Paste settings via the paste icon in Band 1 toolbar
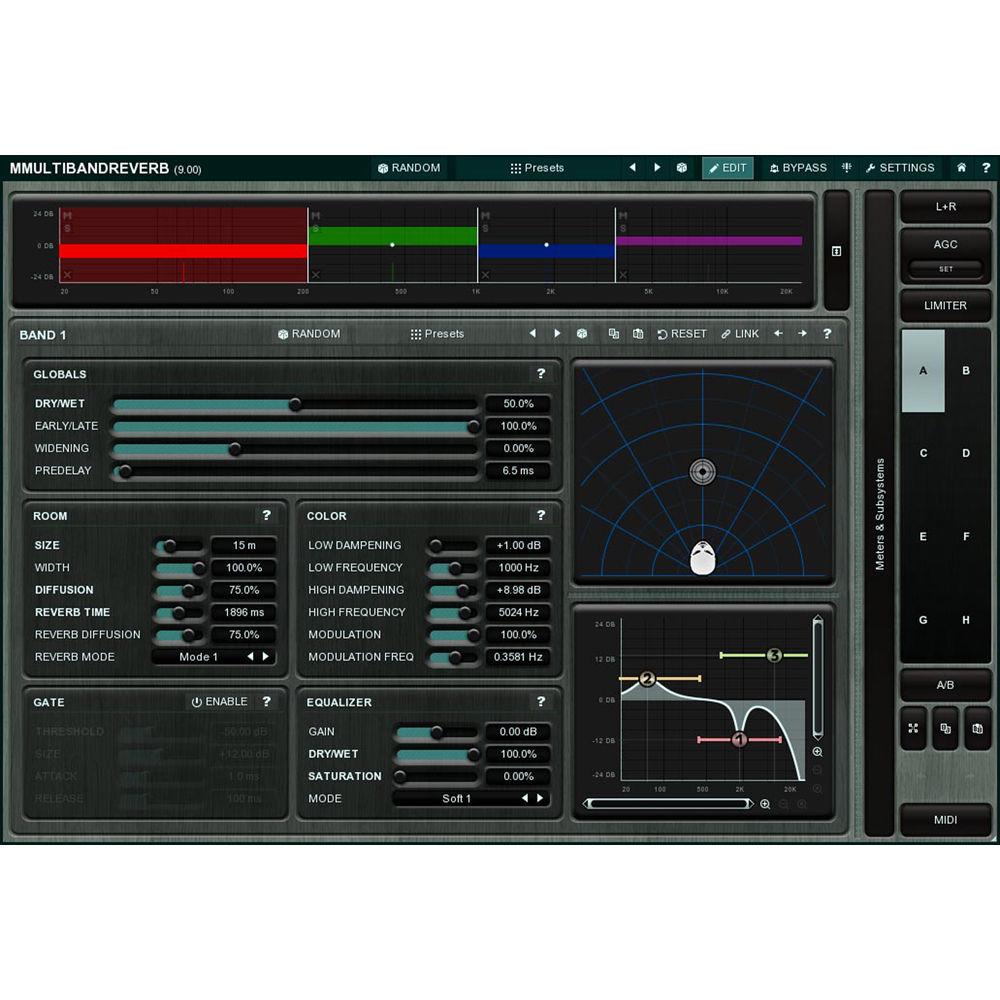This screenshot has height=1000, width=1000. click(x=638, y=333)
